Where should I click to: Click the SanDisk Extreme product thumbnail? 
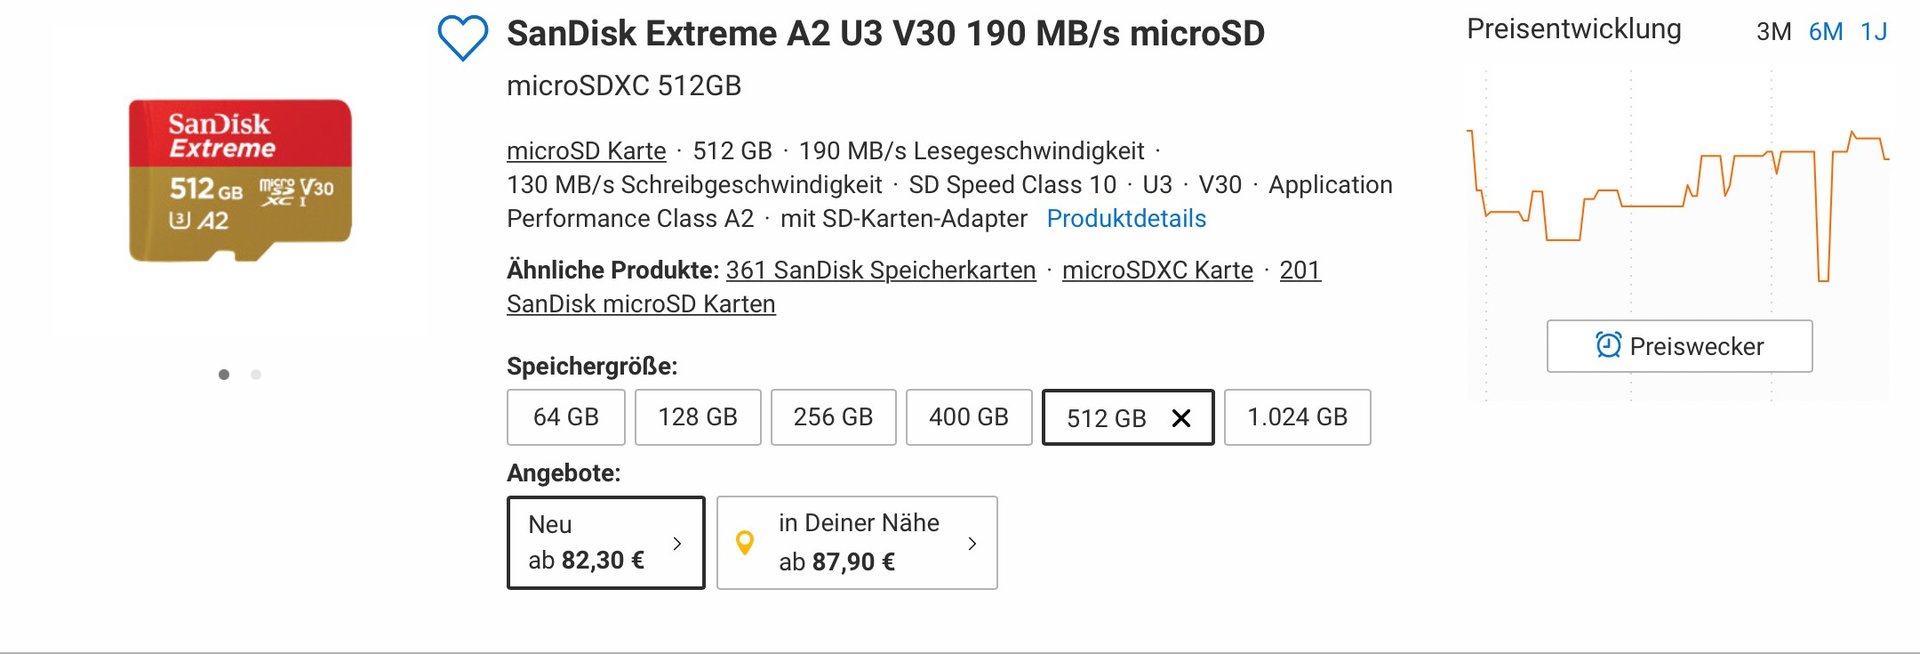pyautogui.click(x=240, y=180)
